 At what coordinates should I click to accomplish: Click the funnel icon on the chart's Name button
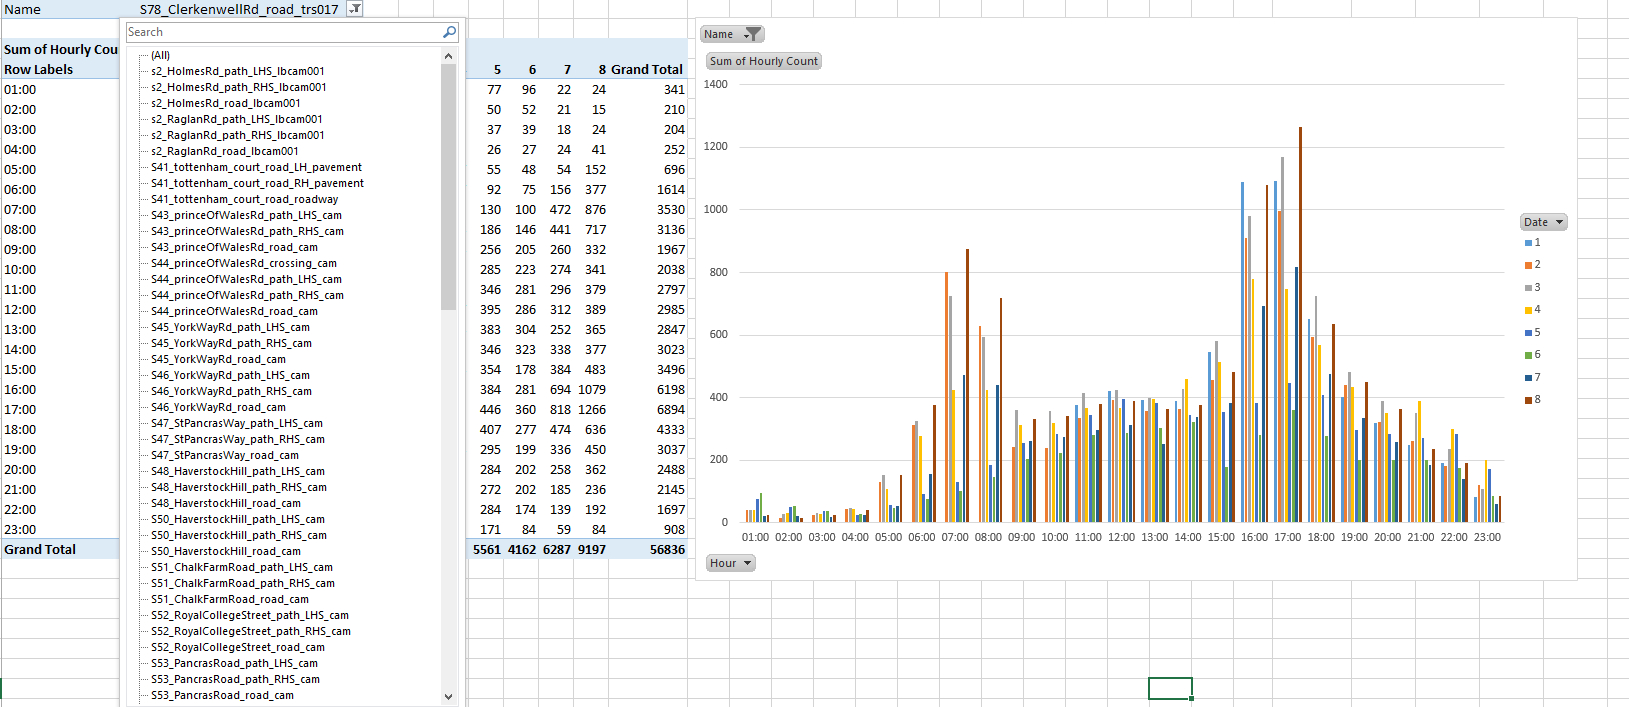753,34
